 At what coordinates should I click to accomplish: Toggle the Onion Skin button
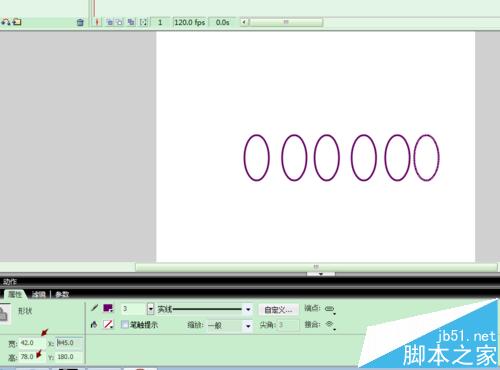coord(109,22)
